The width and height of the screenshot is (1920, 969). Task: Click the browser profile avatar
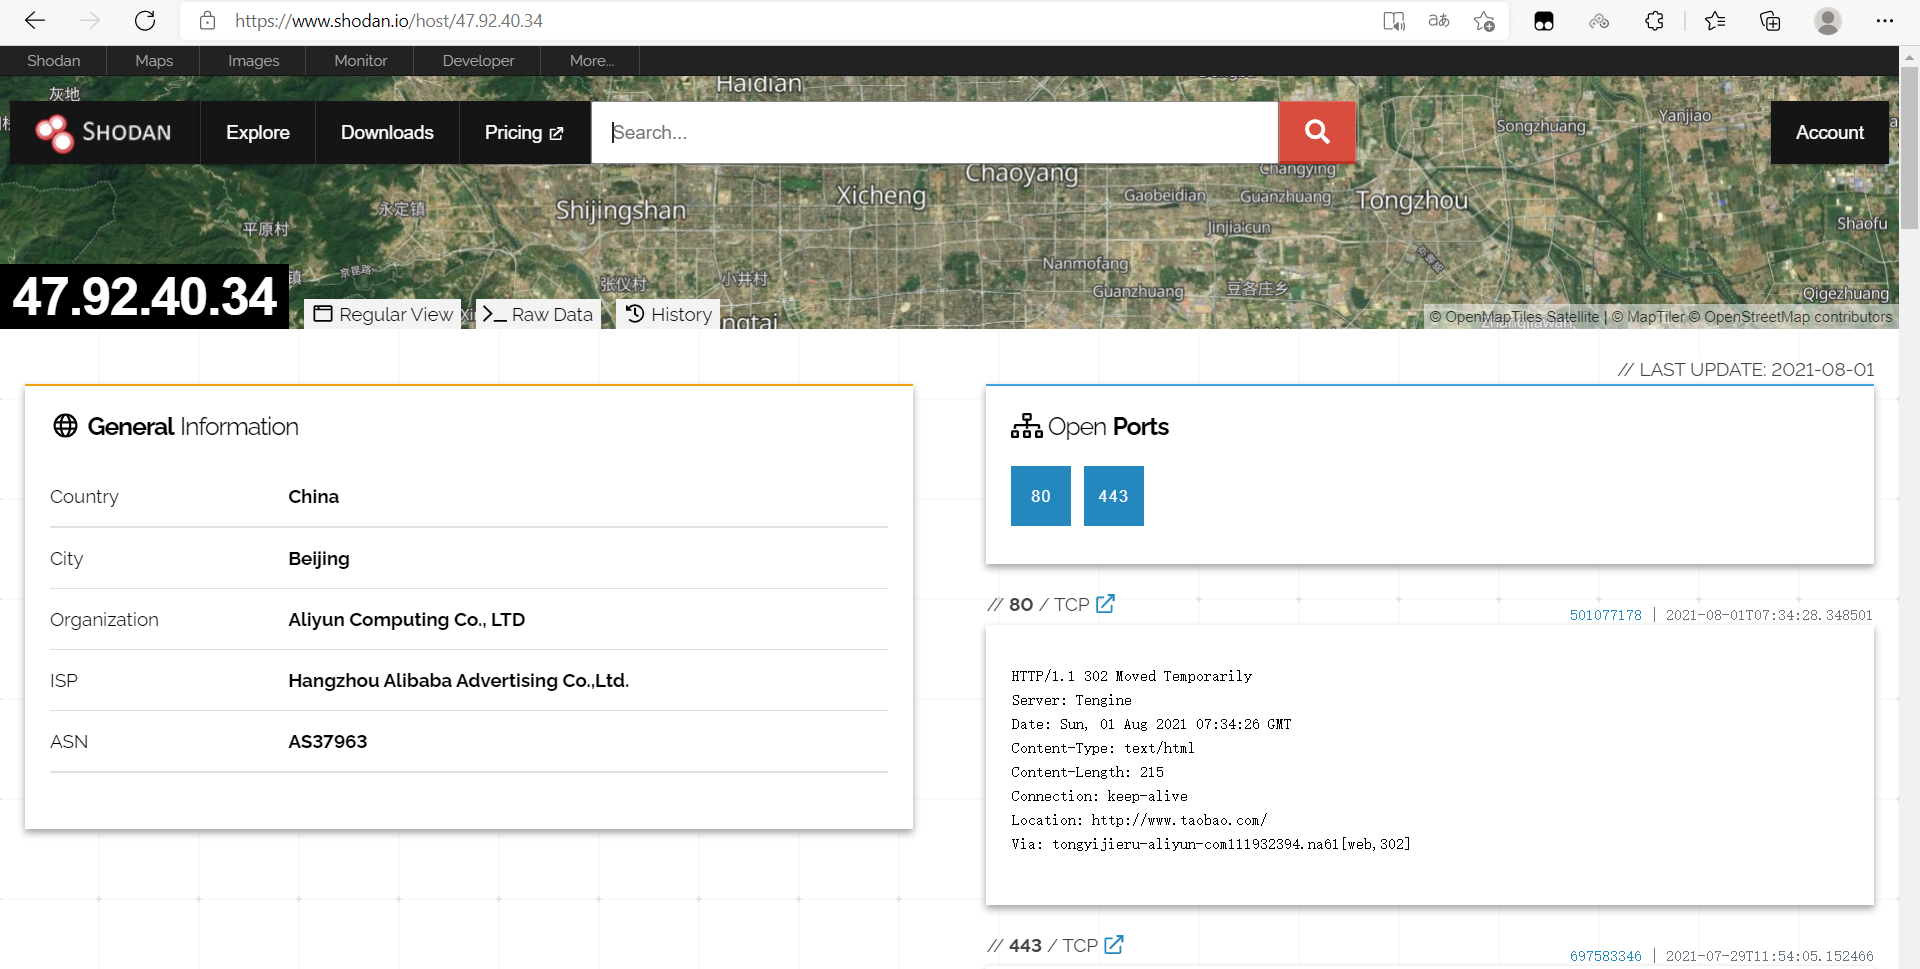pos(1828,21)
